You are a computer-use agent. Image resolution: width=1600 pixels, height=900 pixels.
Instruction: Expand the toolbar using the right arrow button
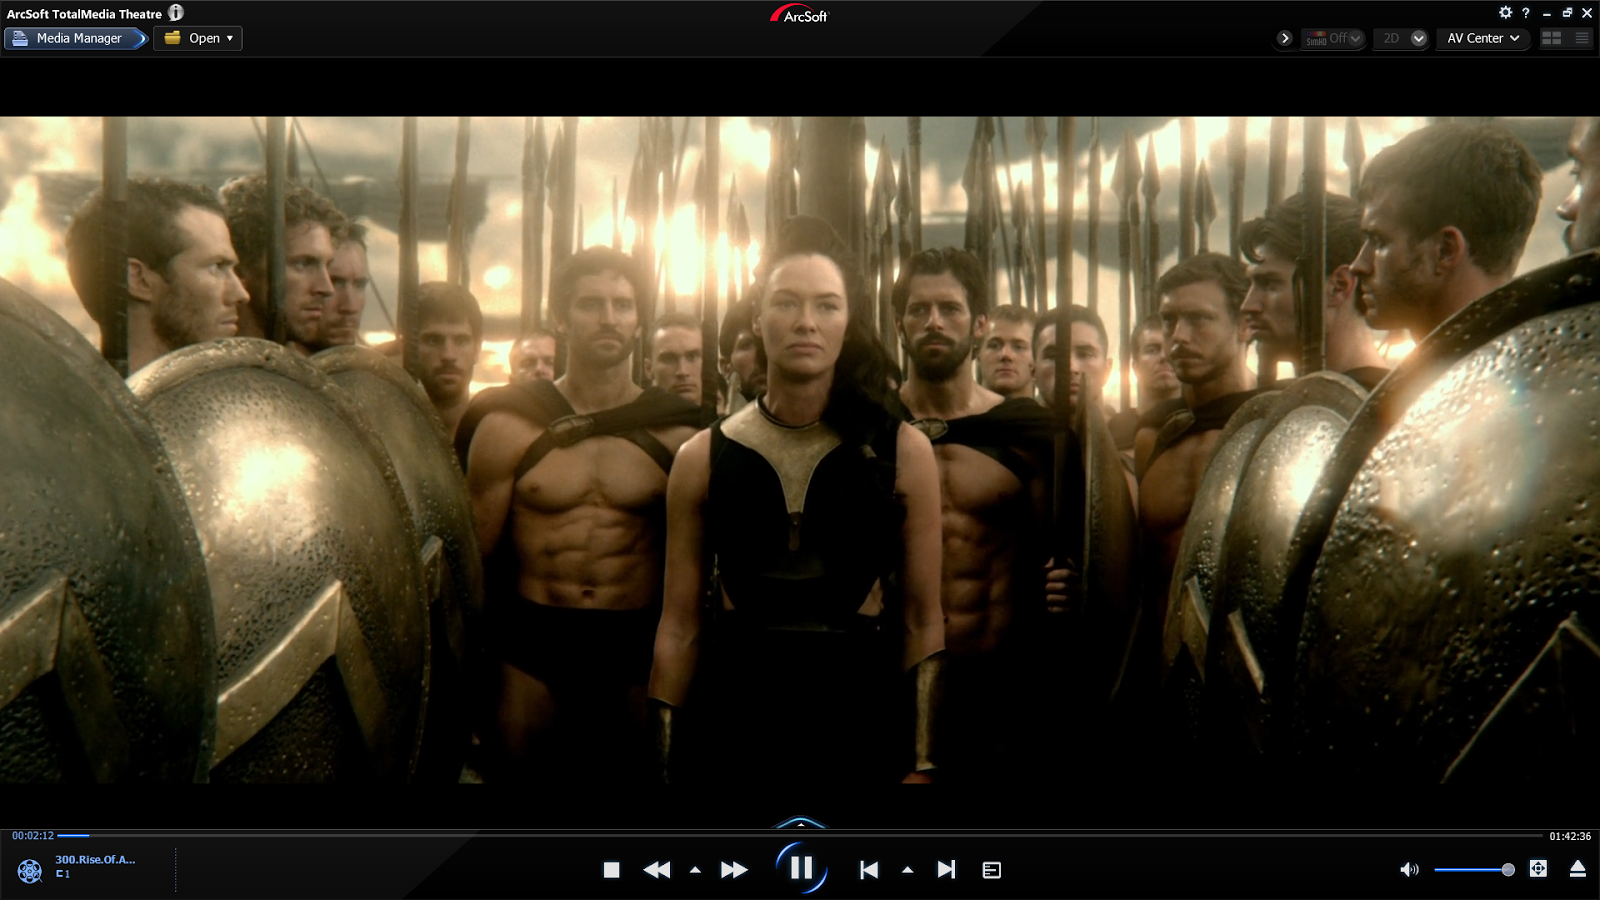[1285, 38]
